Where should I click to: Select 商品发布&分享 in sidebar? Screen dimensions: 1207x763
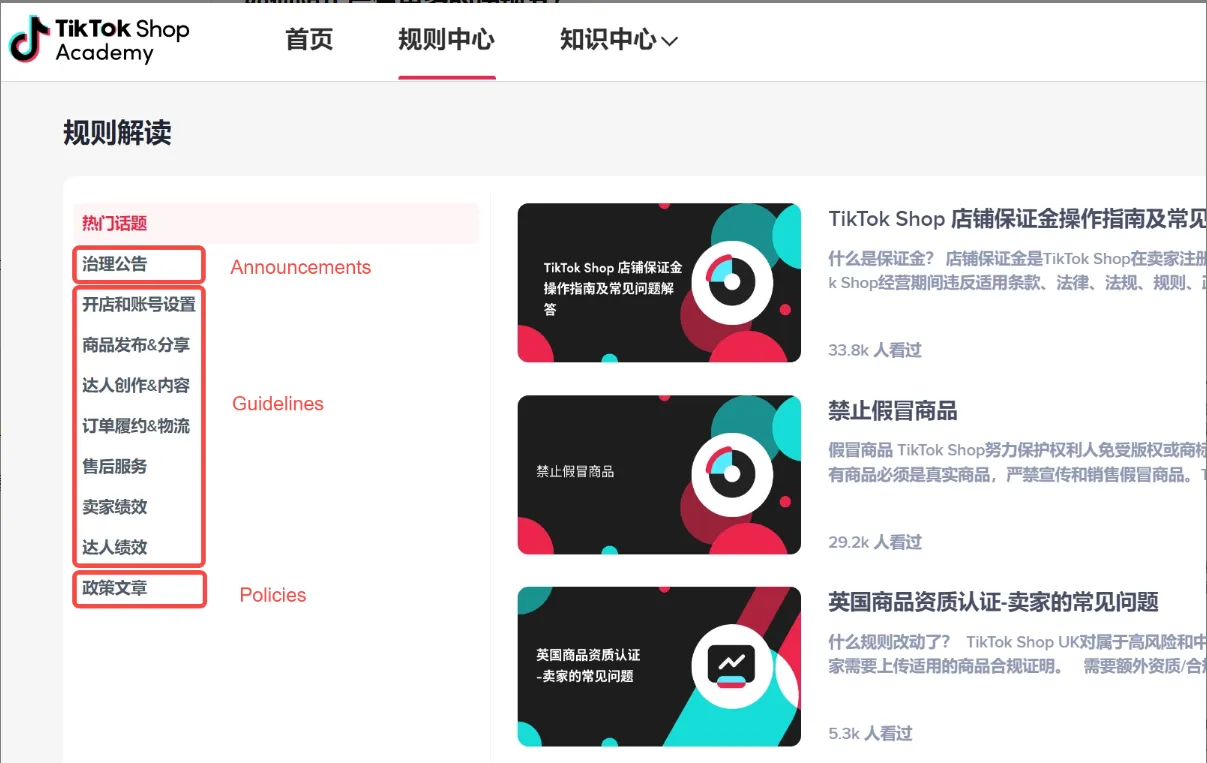pos(136,345)
